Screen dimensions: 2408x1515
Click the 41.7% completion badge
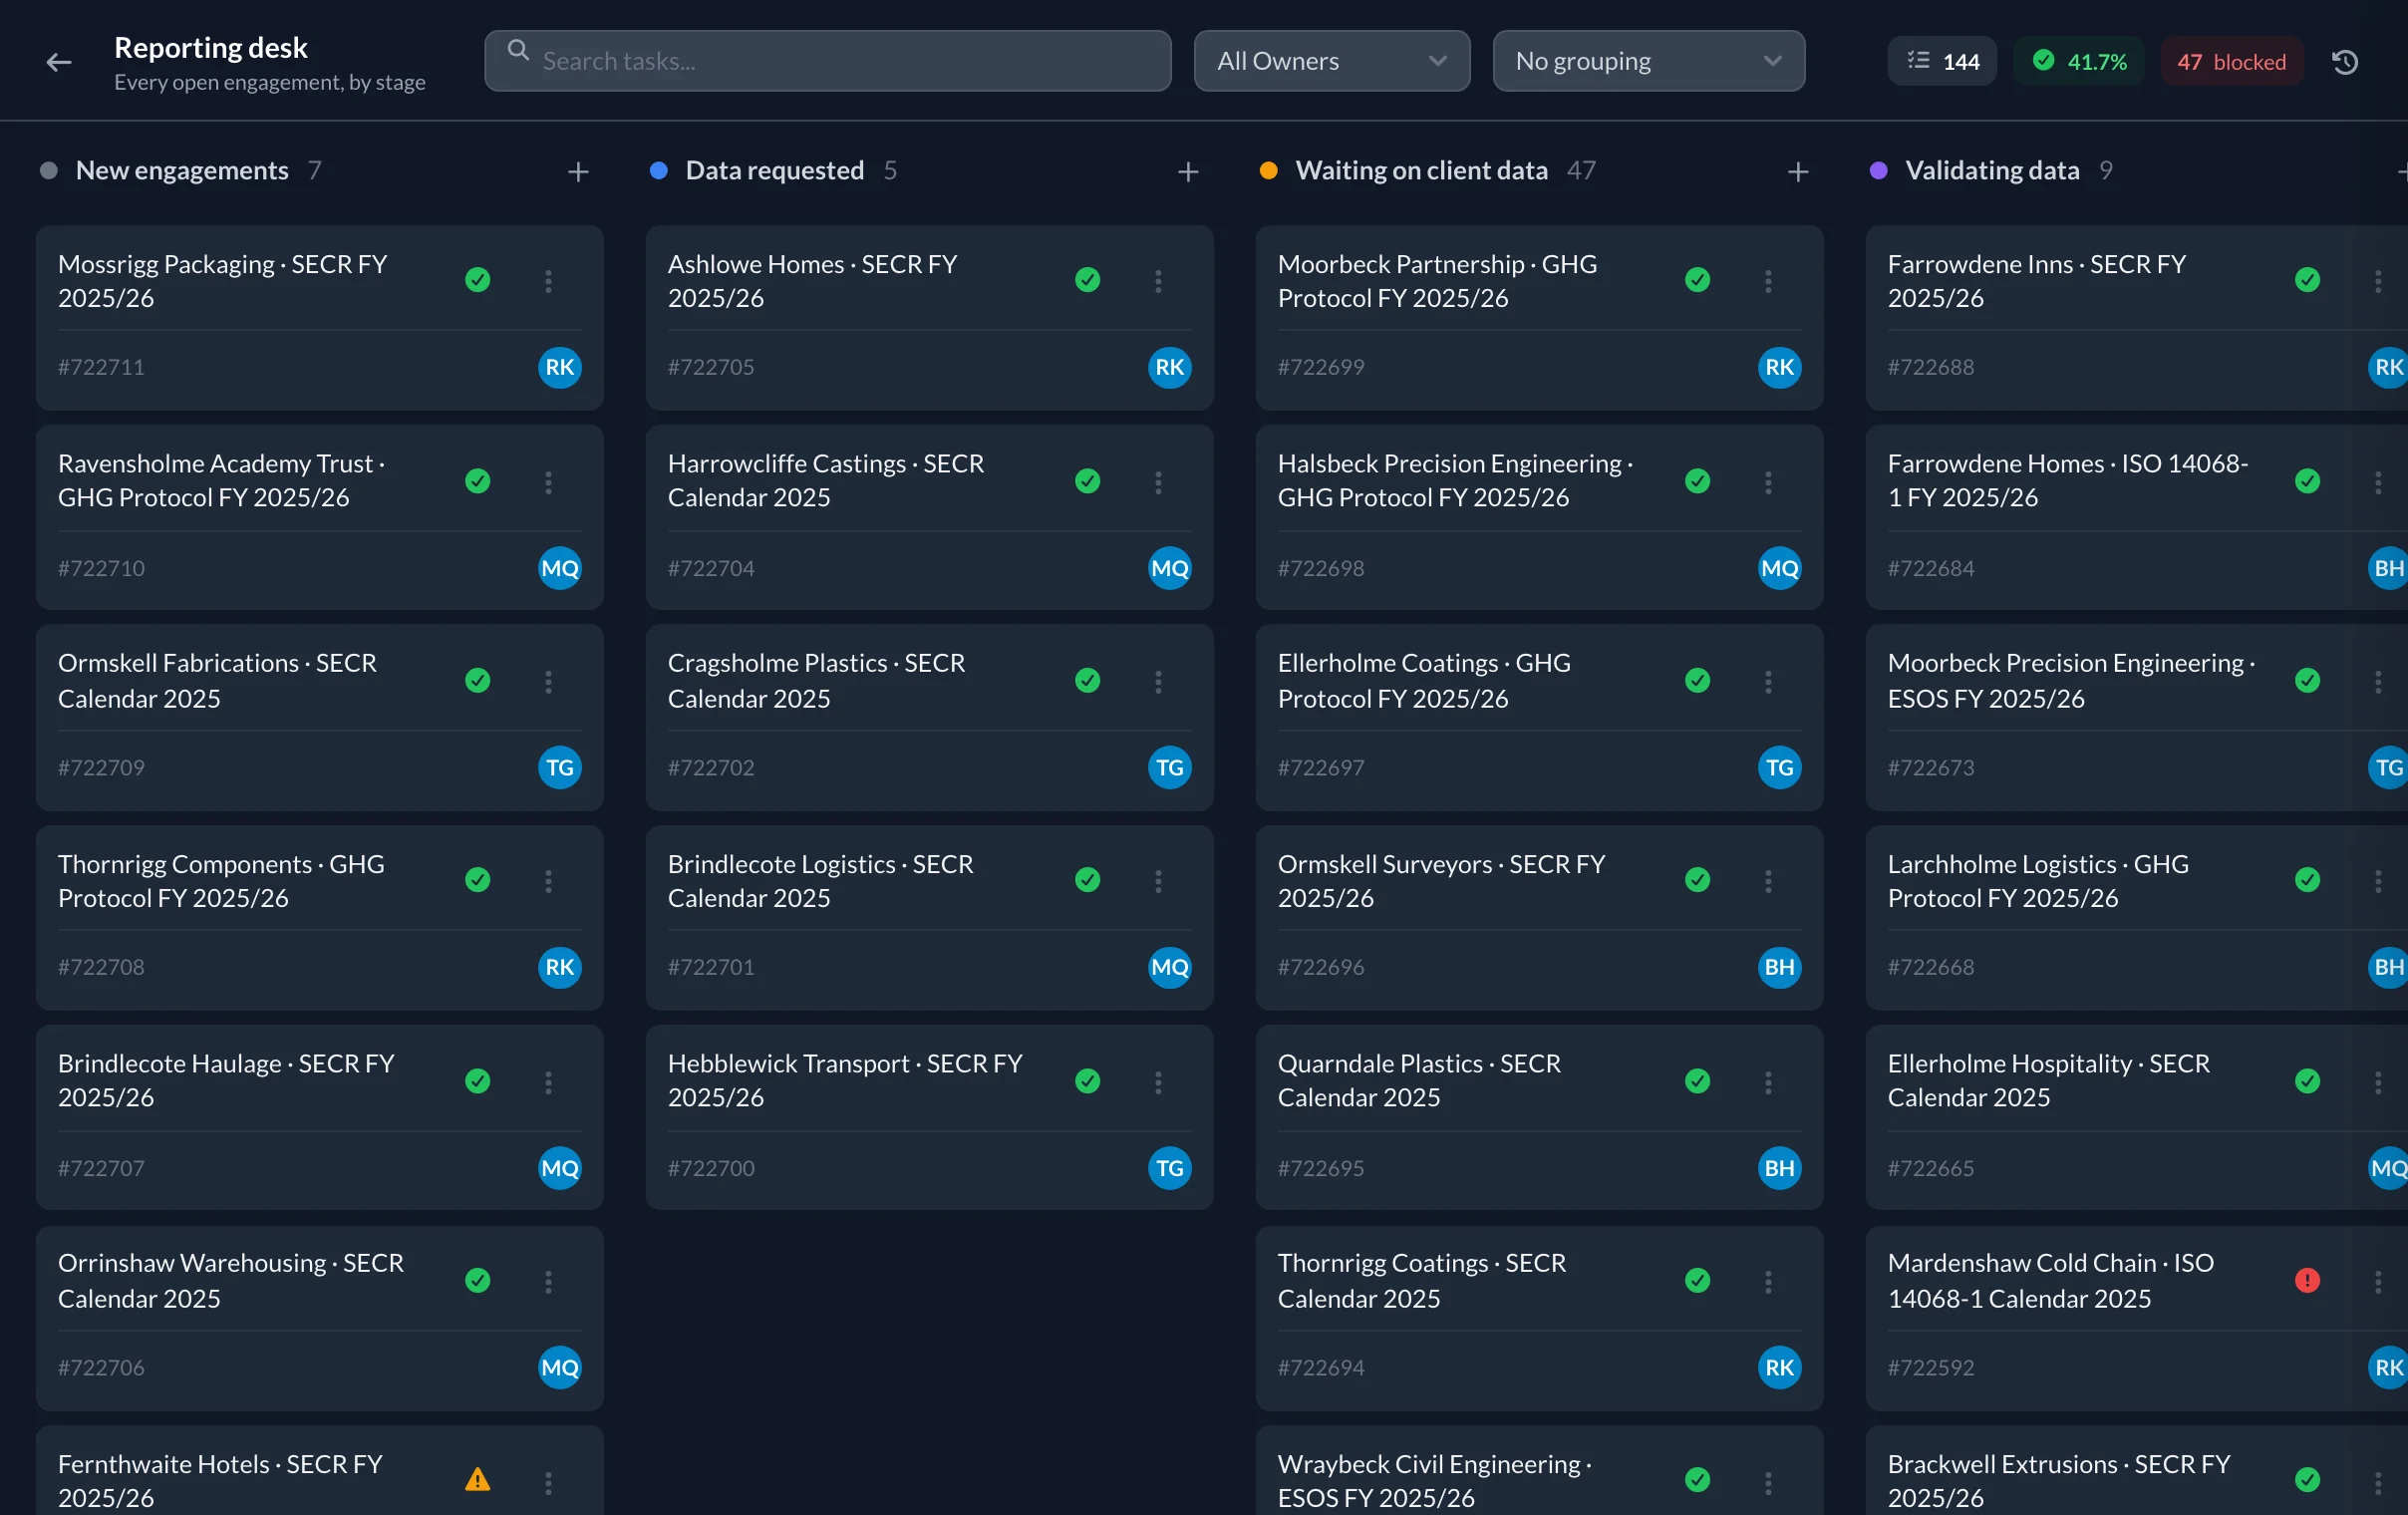(2079, 62)
